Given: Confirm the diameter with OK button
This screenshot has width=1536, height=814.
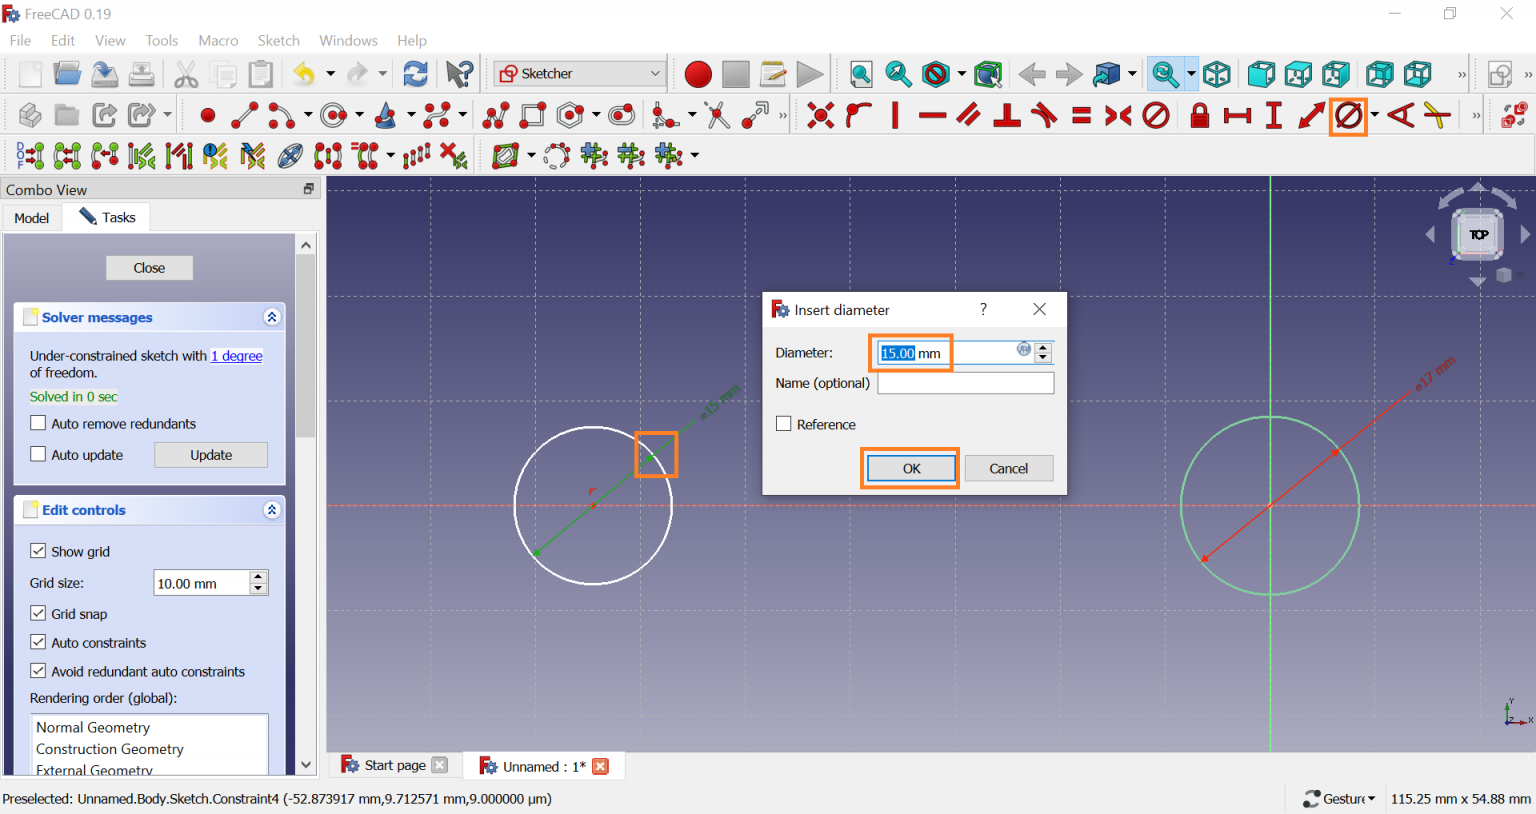Looking at the screenshot, I should [x=911, y=469].
